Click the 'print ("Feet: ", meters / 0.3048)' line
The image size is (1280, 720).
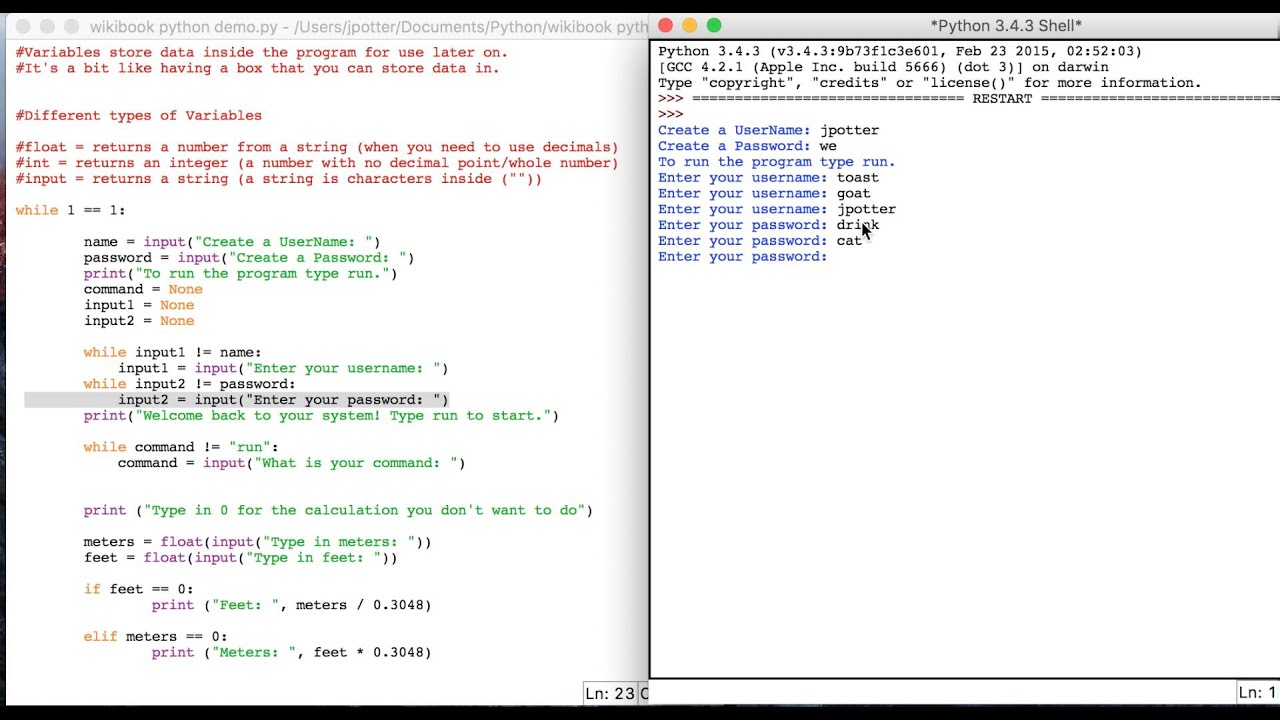pos(292,605)
